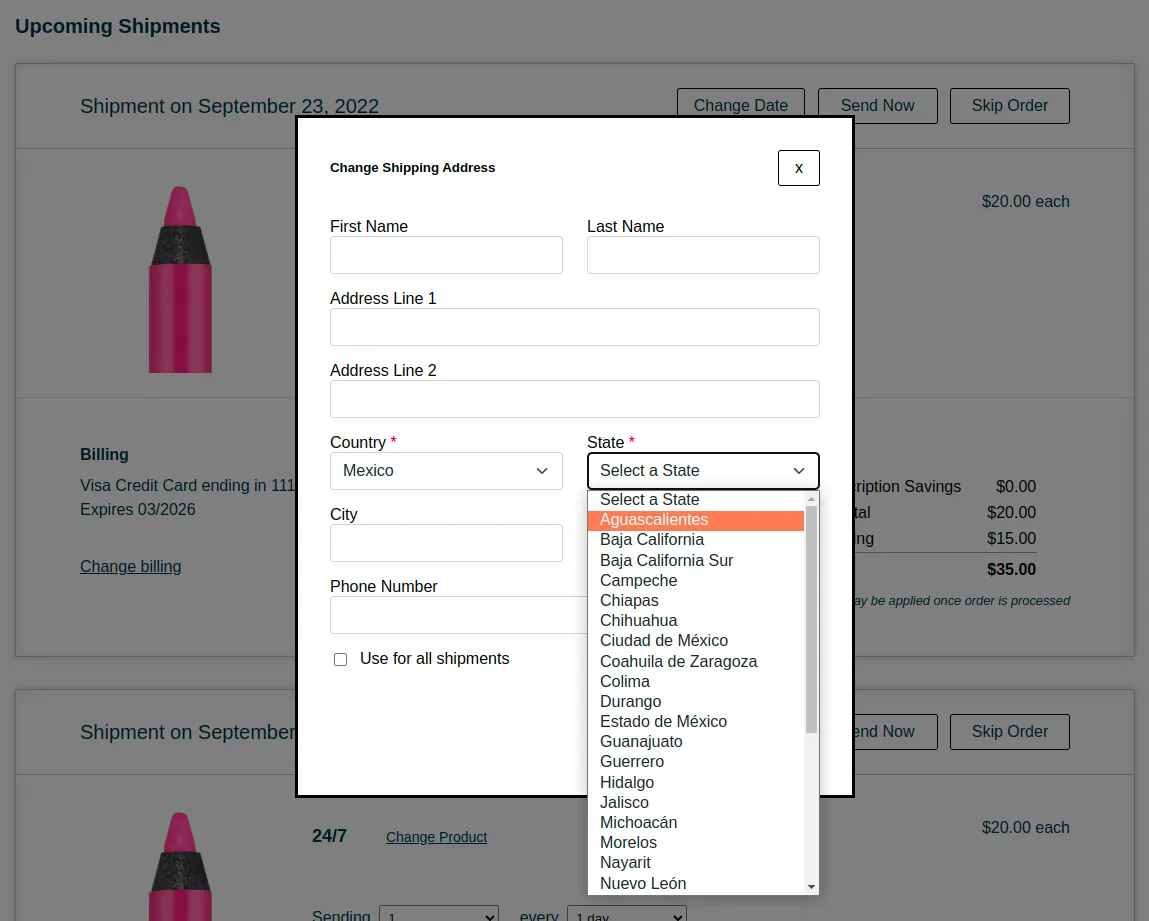The height and width of the screenshot is (921, 1149).
Task: Select Colima from the dropdown
Action: (695, 681)
